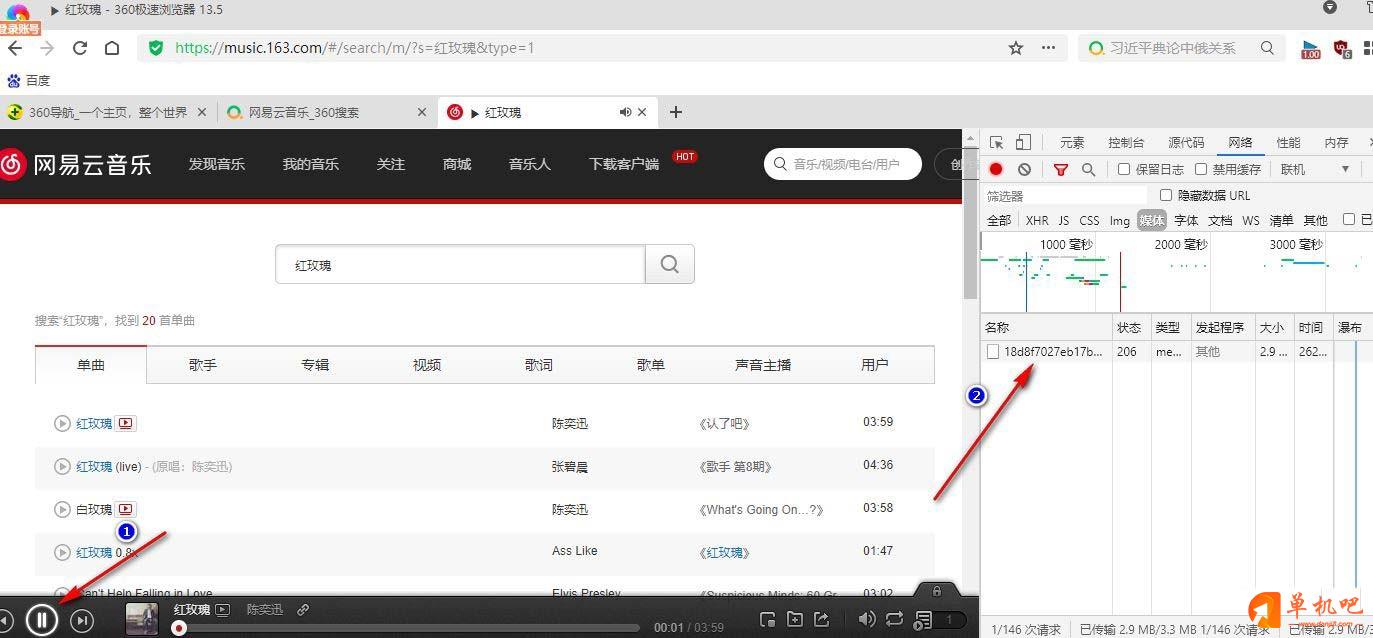The image size is (1373, 638).
Task: Mute the 红玫瑰 tab via speaker icon
Action: [x=626, y=112]
